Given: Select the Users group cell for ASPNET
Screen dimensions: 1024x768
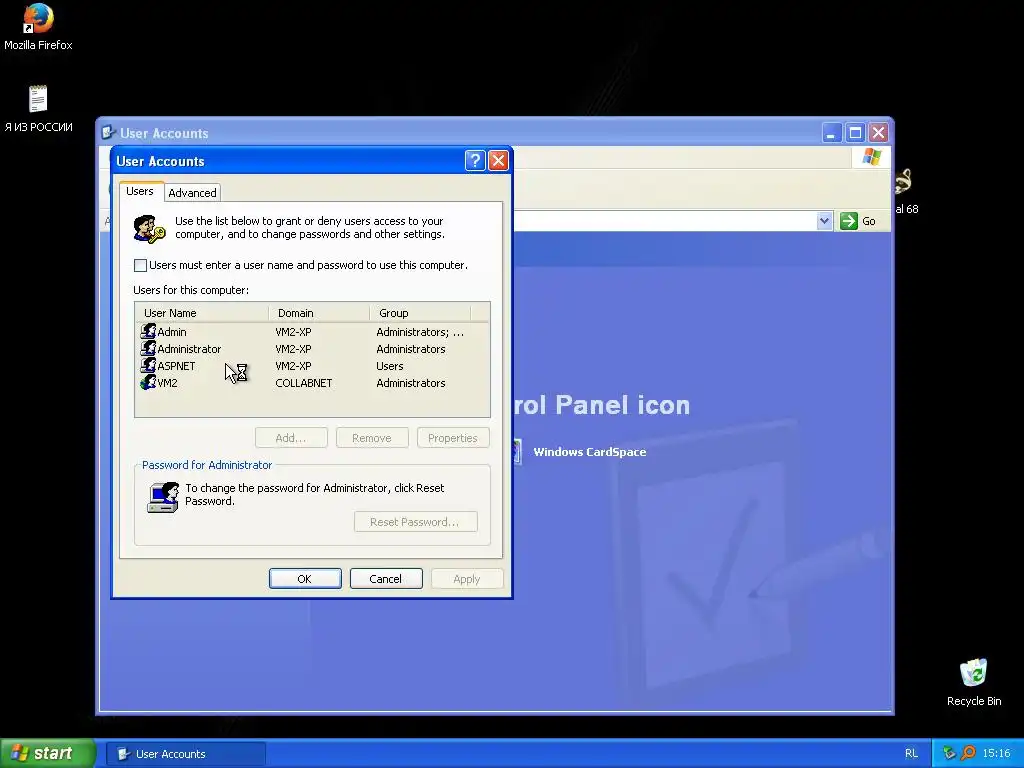Looking at the screenshot, I should pos(390,366).
